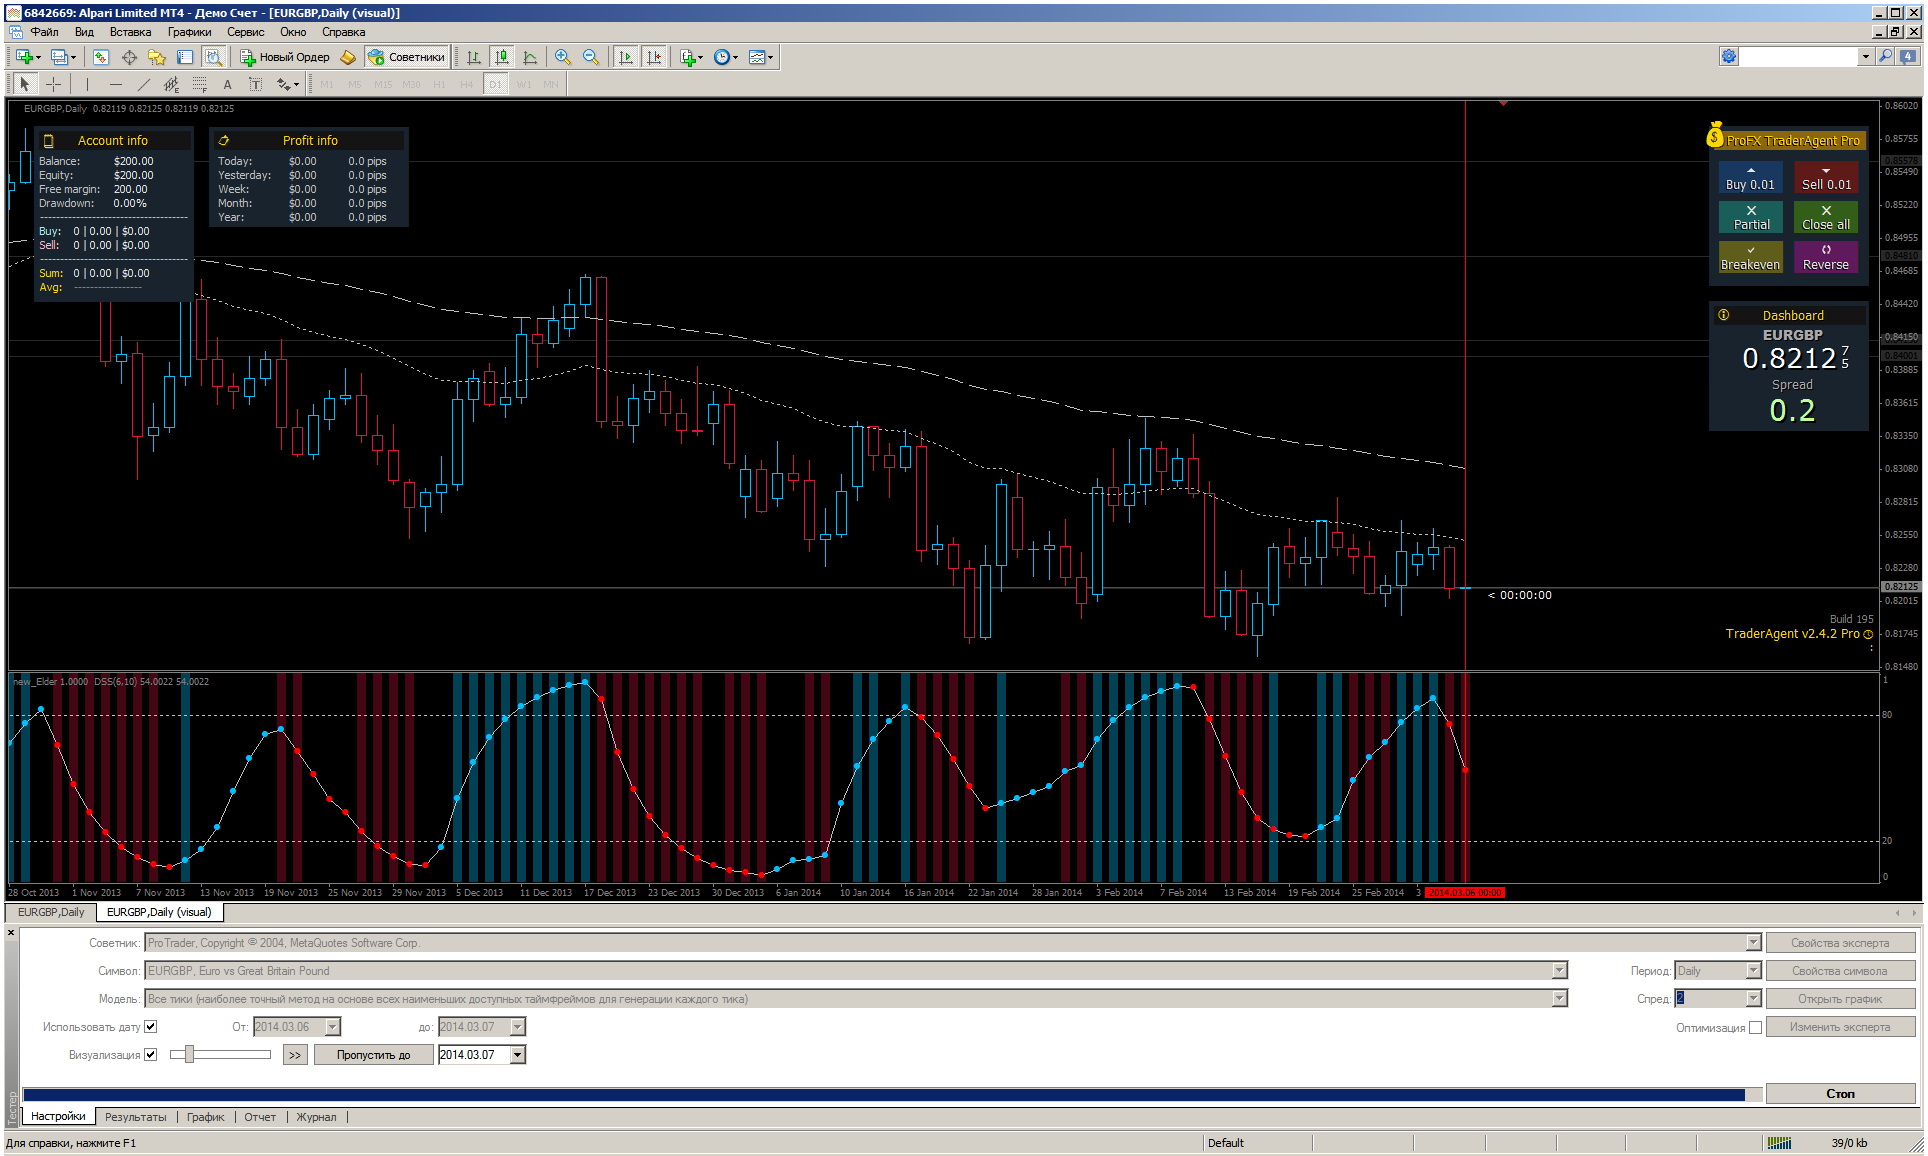Toggle the 'Визуализация' checkbox

point(151,1054)
